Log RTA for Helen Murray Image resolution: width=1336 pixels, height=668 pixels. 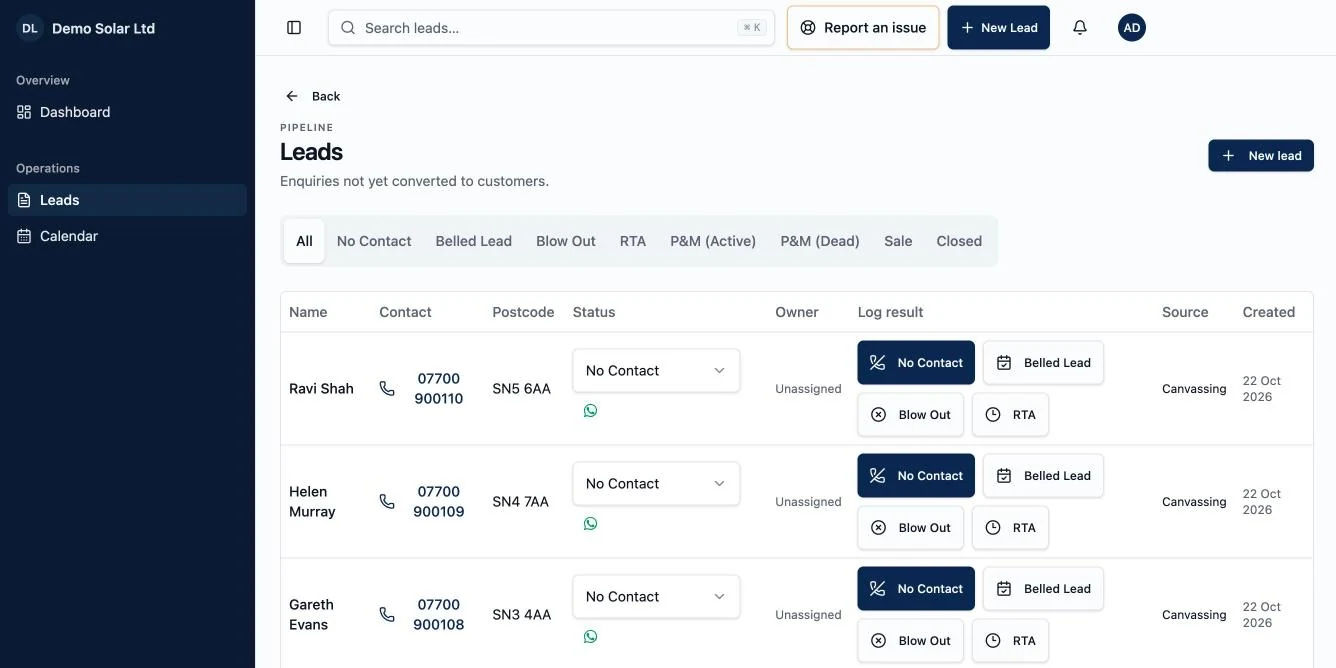pos(1010,528)
